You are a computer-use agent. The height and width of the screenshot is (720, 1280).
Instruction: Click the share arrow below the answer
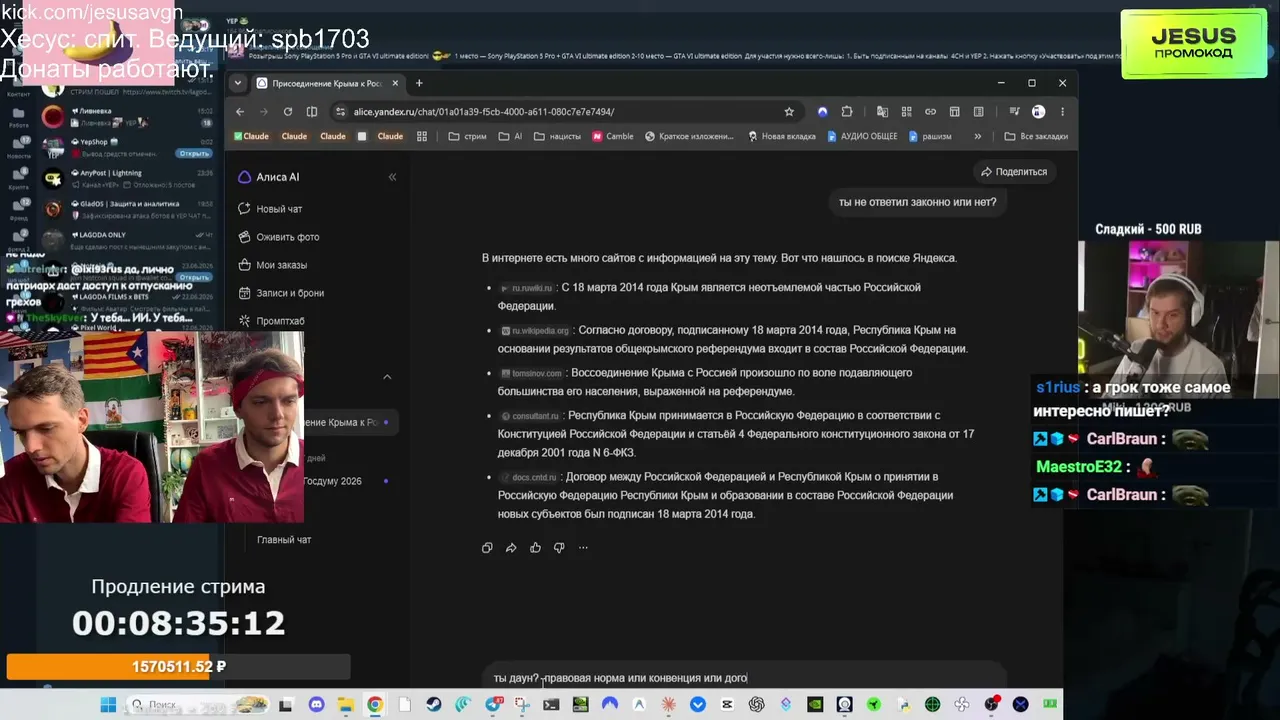511,548
